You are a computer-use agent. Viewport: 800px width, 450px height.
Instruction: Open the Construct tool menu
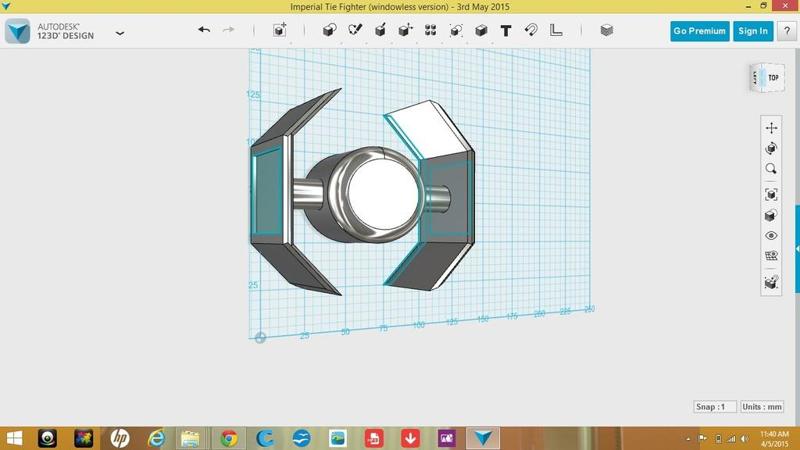pos(380,30)
